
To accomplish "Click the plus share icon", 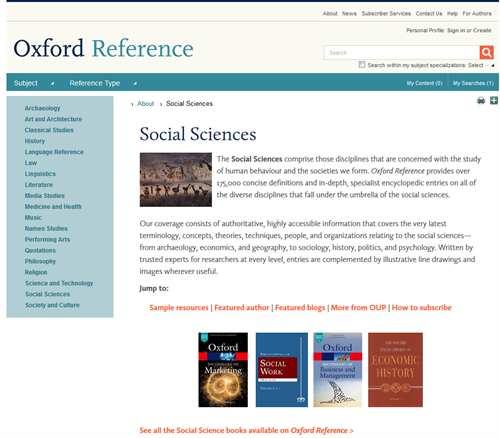I will (494, 100).
